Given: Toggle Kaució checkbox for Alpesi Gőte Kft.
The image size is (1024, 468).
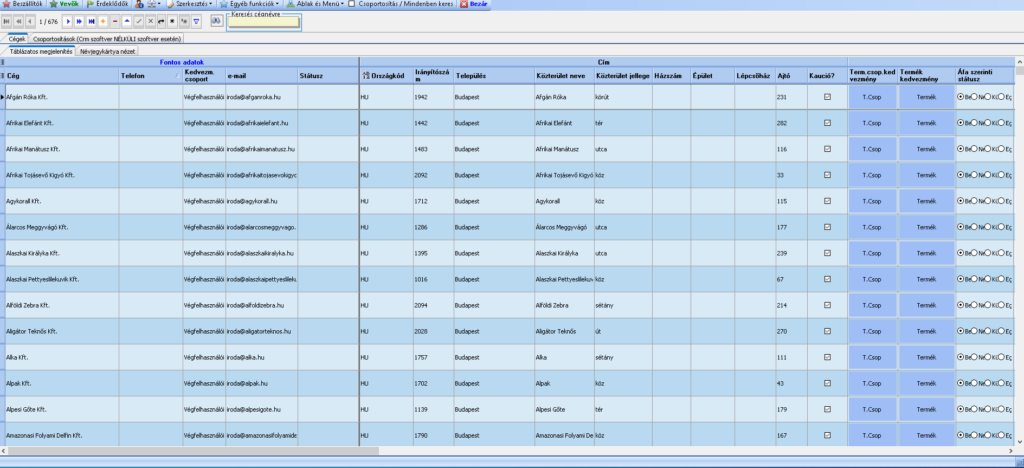Looking at the screenshot, I should click(x=827, y=410).
